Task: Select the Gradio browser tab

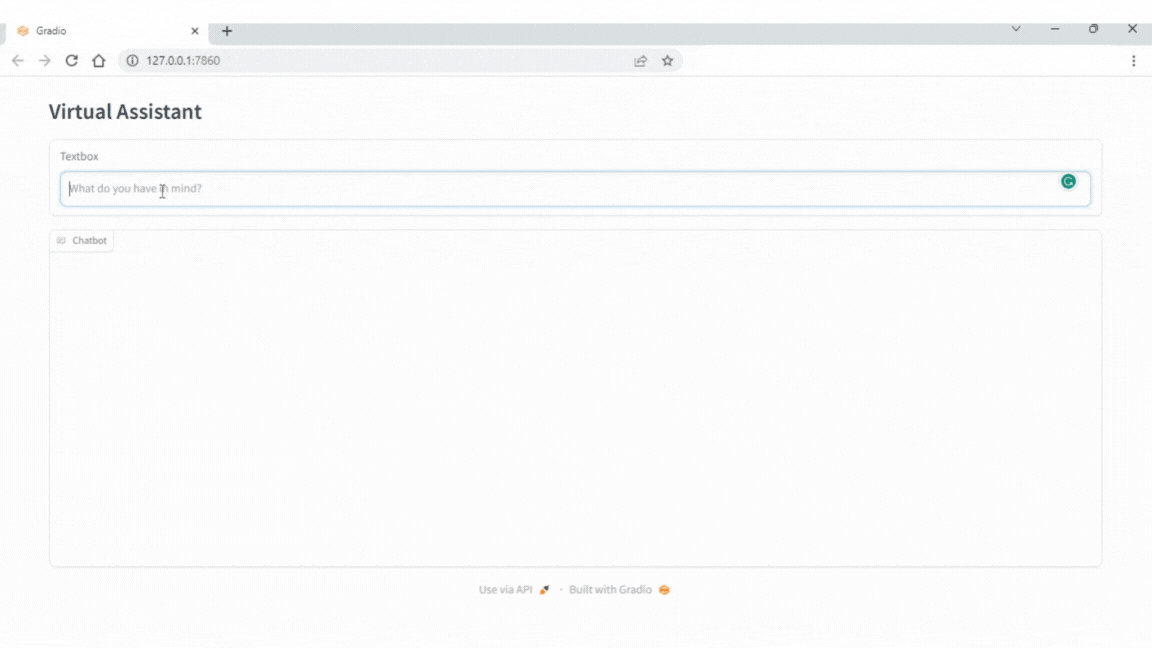Action: pos(107,31)
